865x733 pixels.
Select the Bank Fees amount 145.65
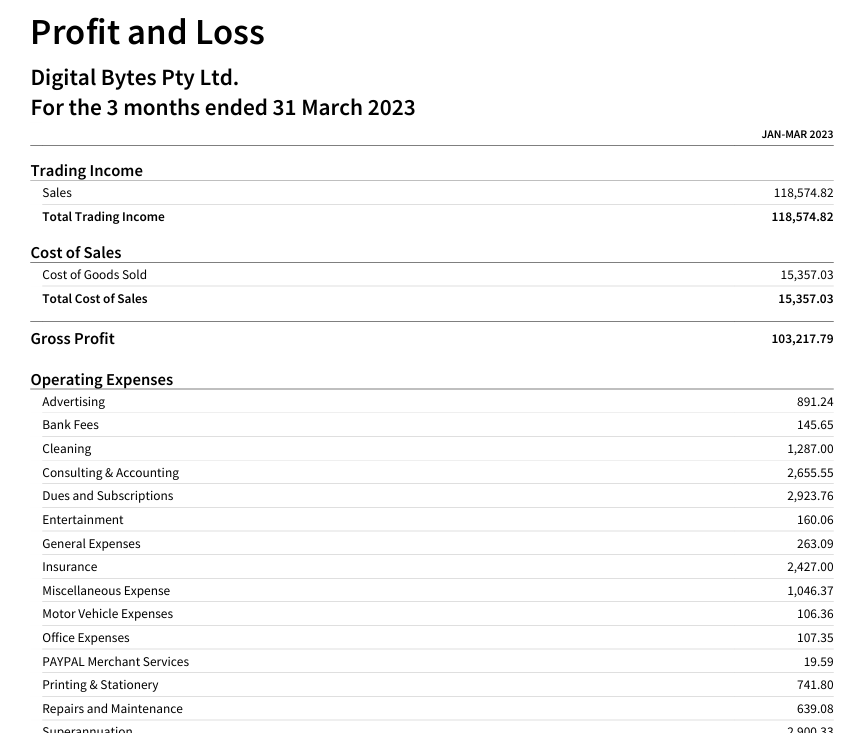(814, 425)
